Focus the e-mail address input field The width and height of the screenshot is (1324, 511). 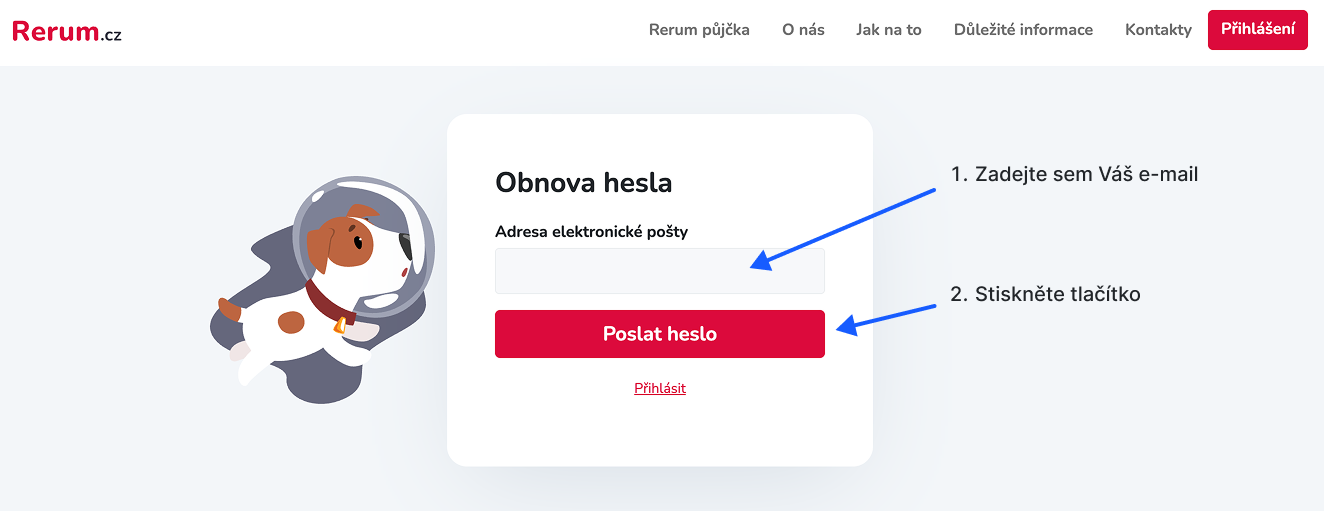point(659,271)
